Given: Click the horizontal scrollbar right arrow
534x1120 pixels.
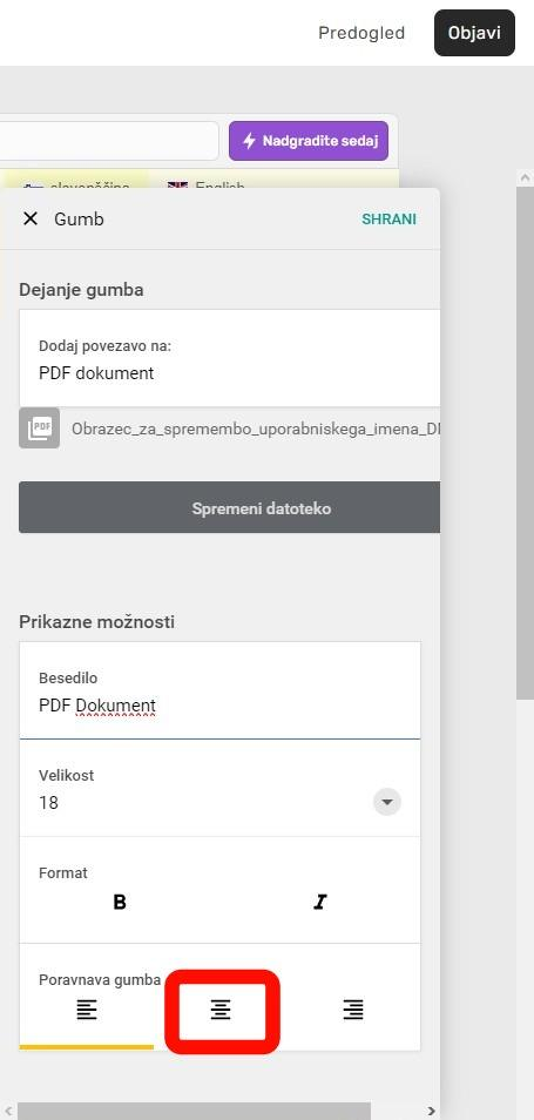Looking at the screenshot, I should [431, 1111].
